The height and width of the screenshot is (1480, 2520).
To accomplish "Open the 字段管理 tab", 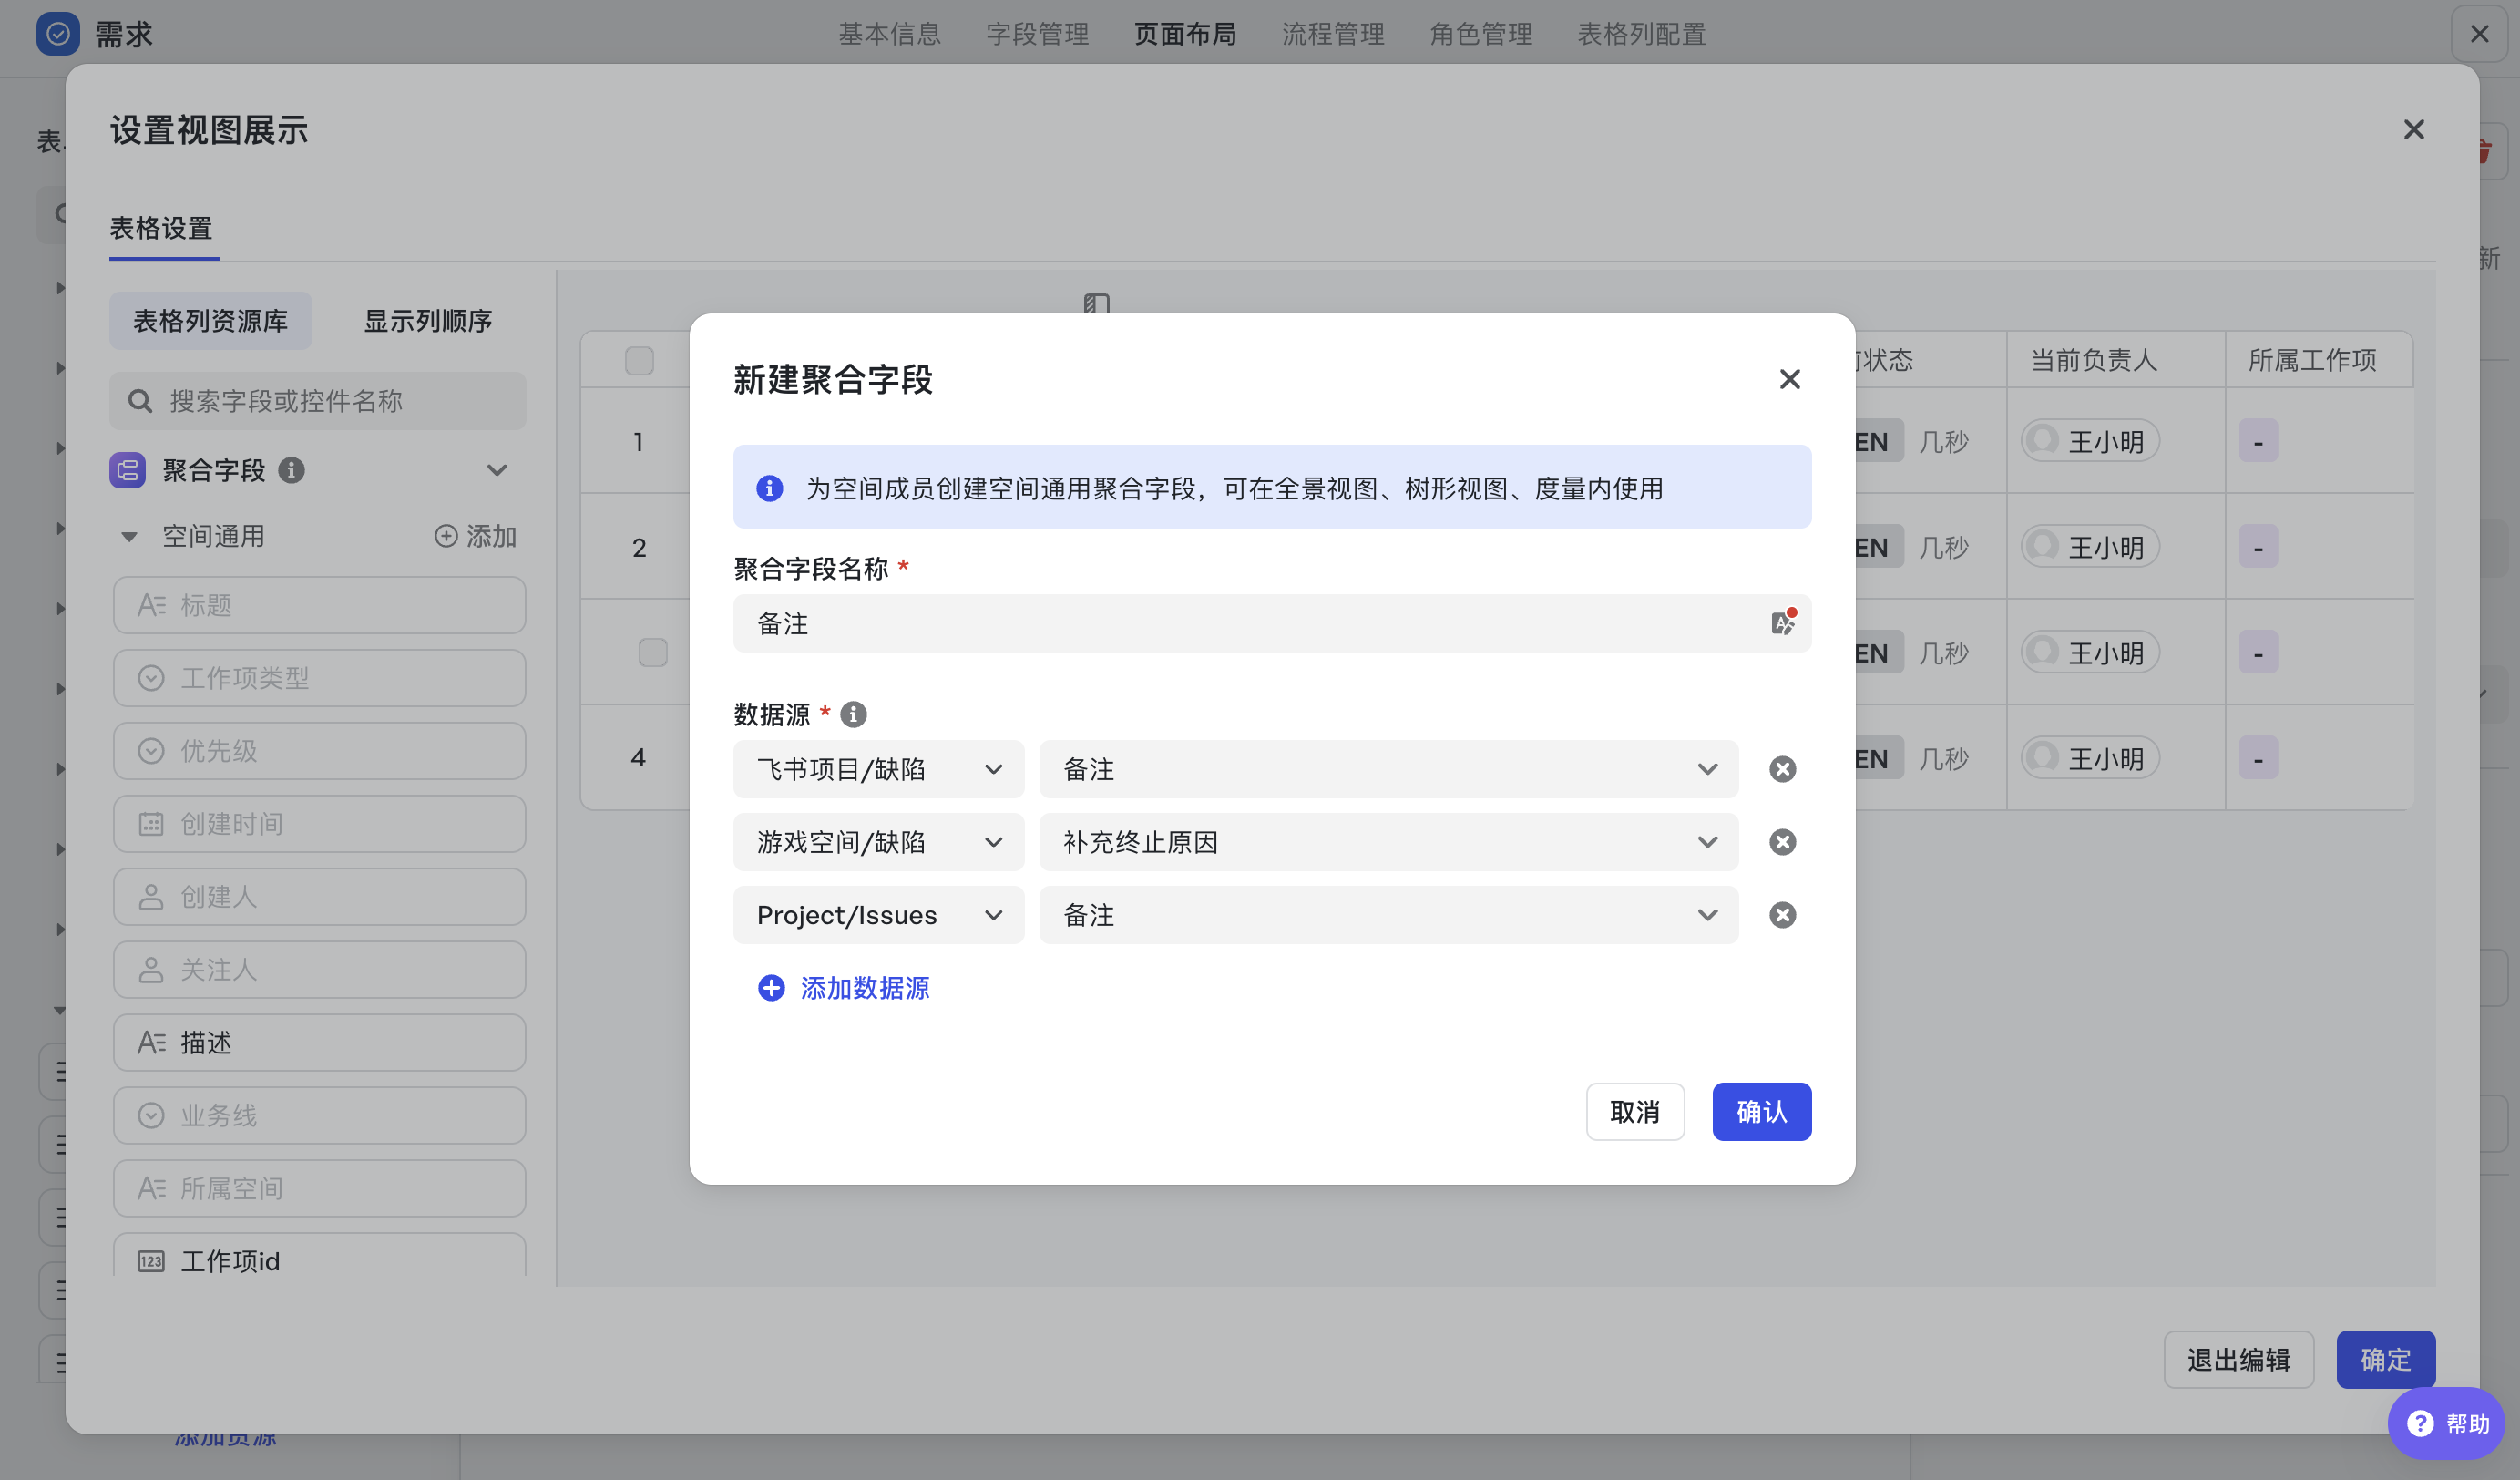I will (x=1037, y=34).
